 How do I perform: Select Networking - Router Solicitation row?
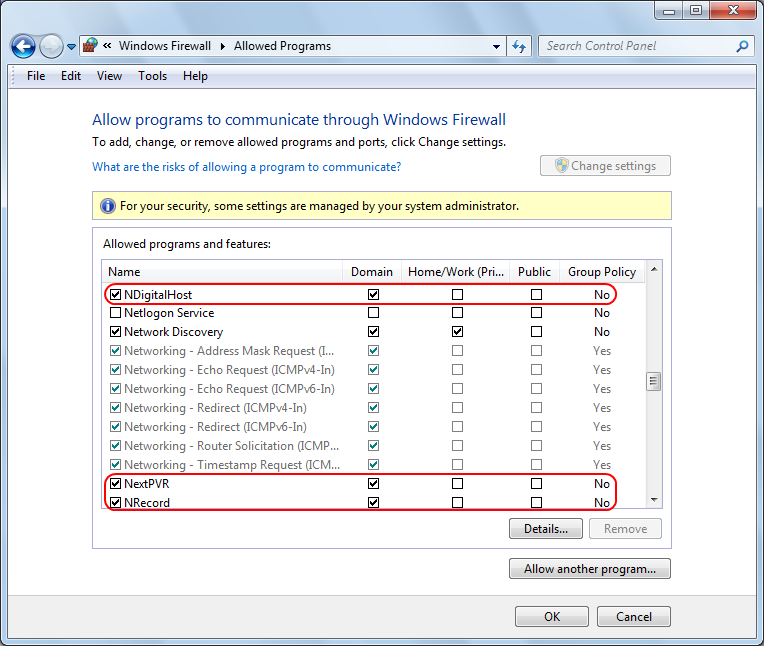[373, 446]
